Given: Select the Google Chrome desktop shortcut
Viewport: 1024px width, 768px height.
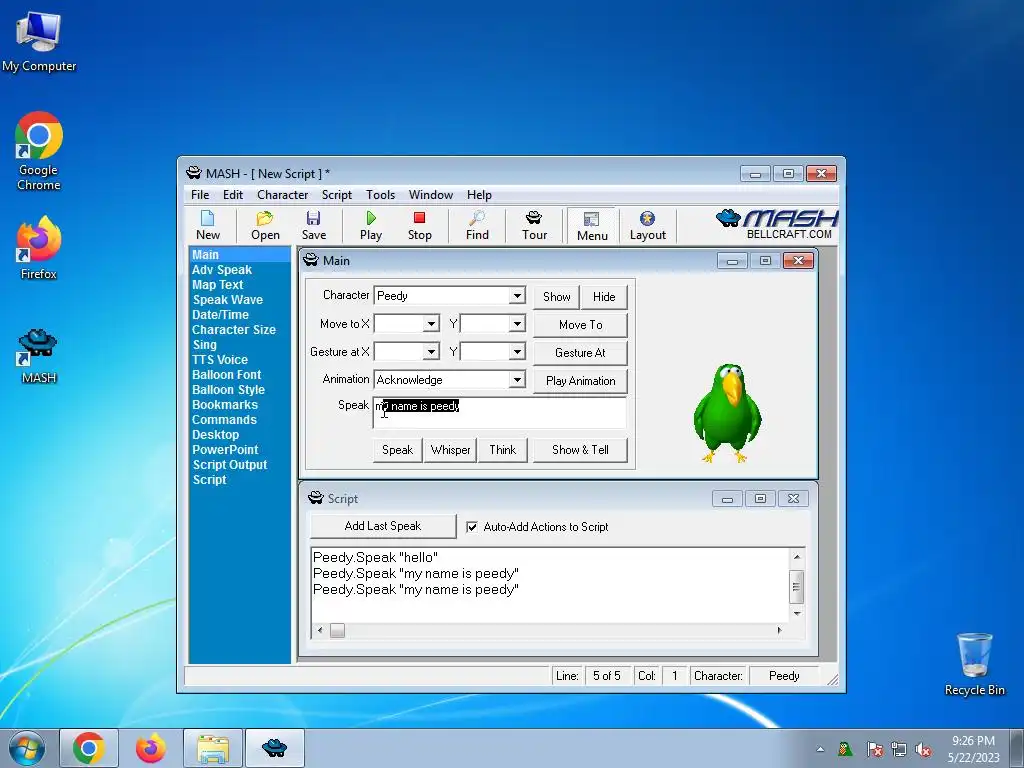Looking at the screenshot, I should coord(39,151).
